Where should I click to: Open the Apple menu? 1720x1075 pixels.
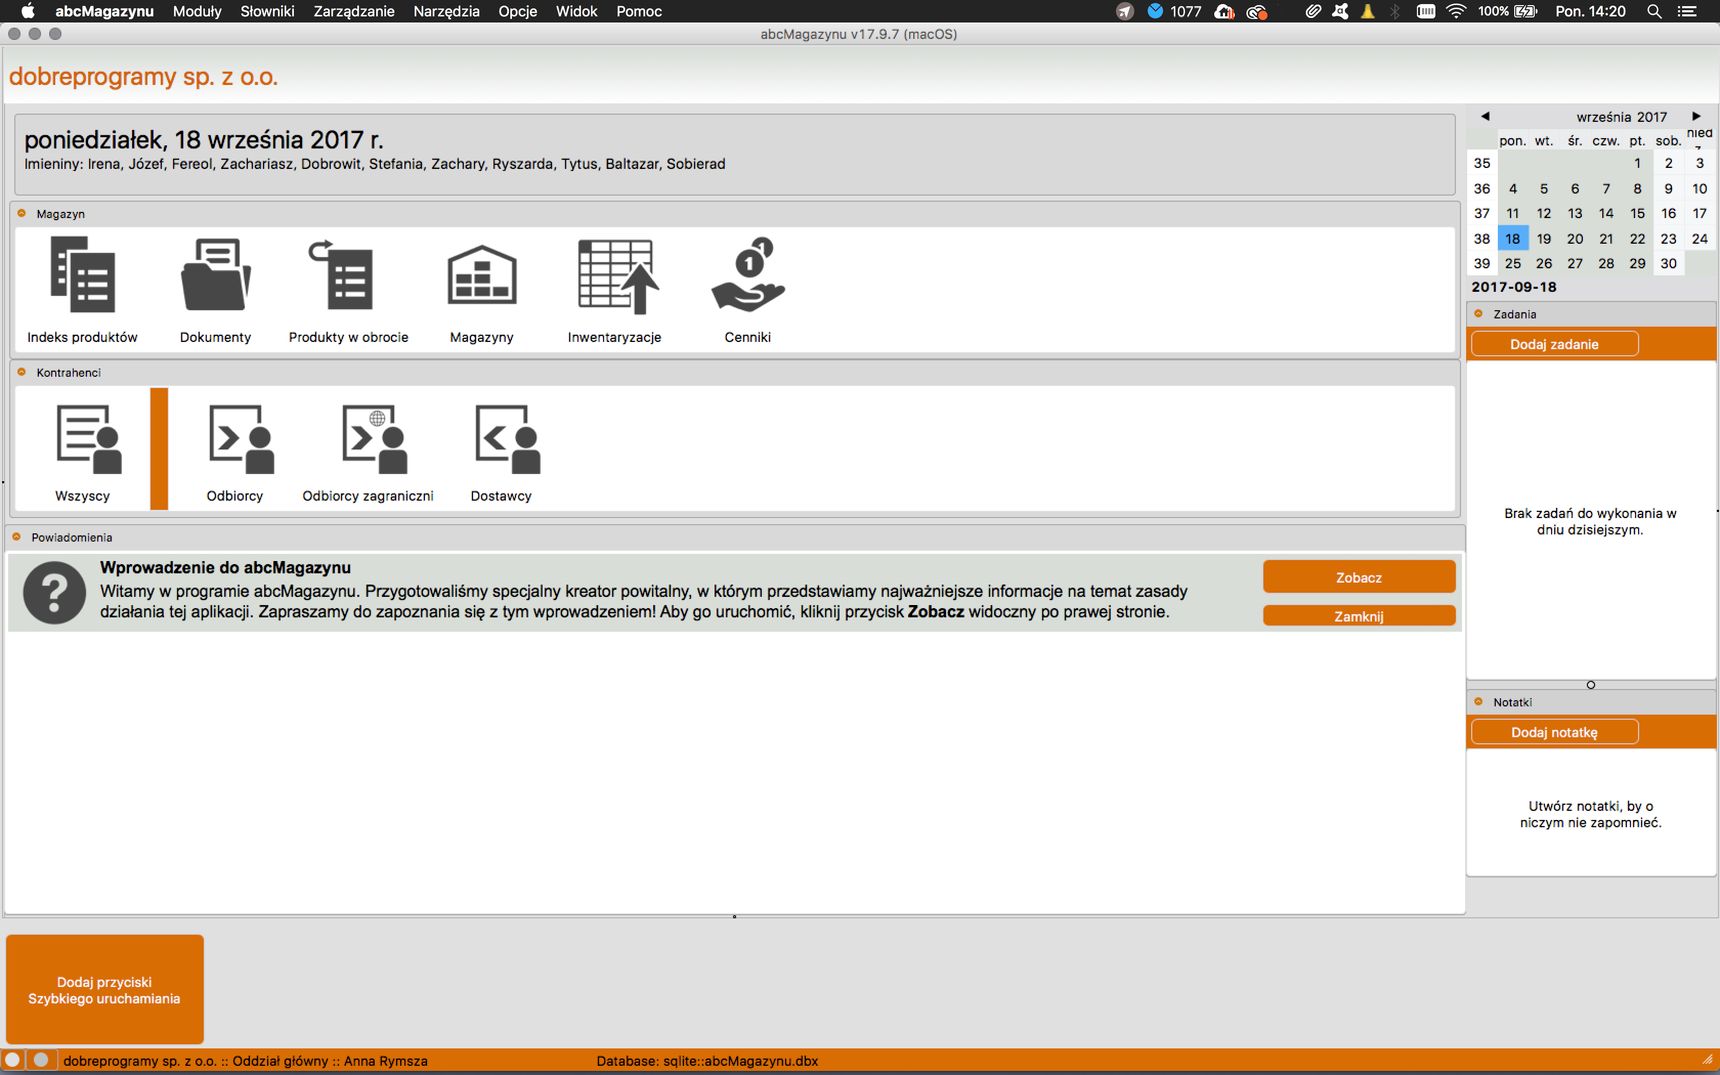[28, 11]
